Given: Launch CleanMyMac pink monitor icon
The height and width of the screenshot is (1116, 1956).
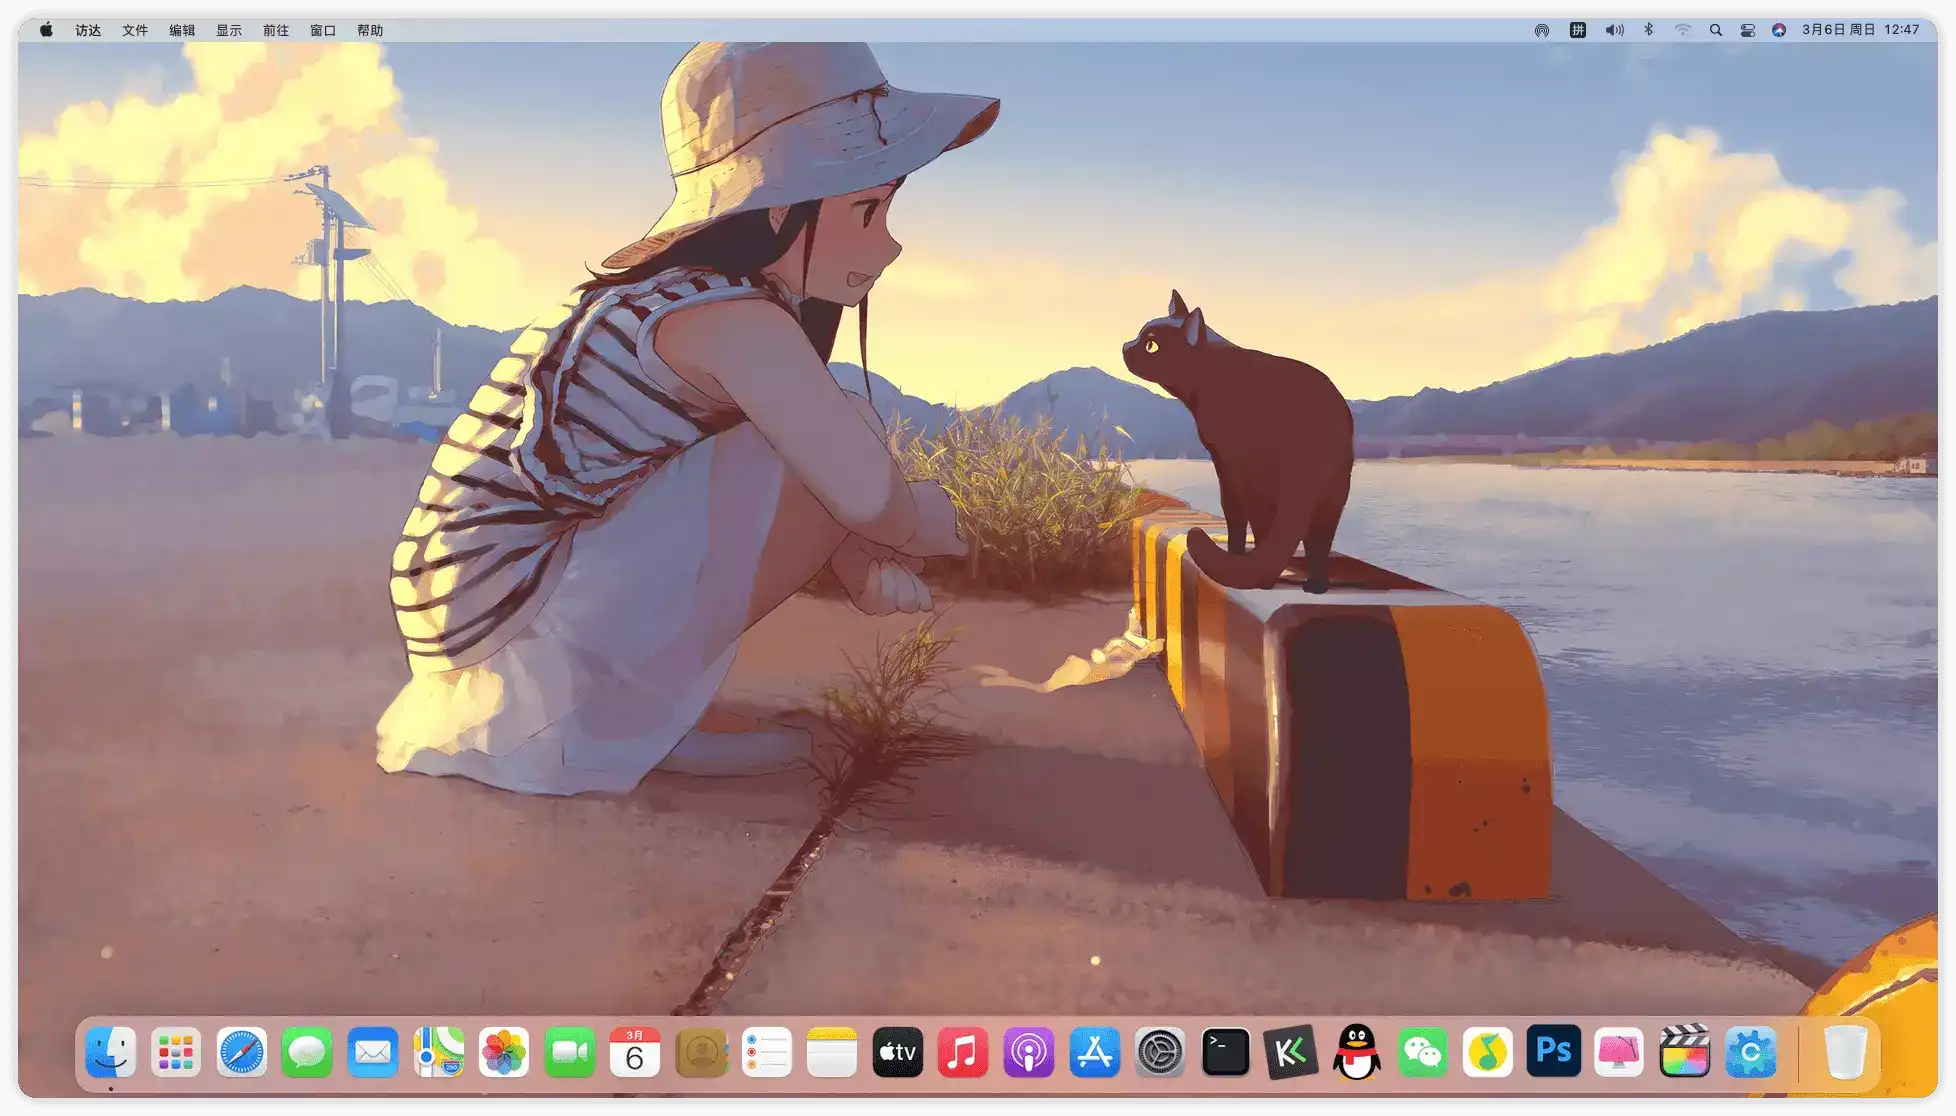Looking at the screenshot, I should point(1619,1052).
